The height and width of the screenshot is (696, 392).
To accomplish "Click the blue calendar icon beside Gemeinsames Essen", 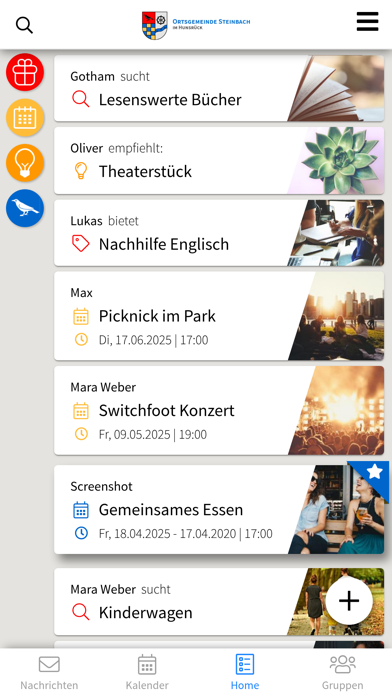I will coord(81,510).
